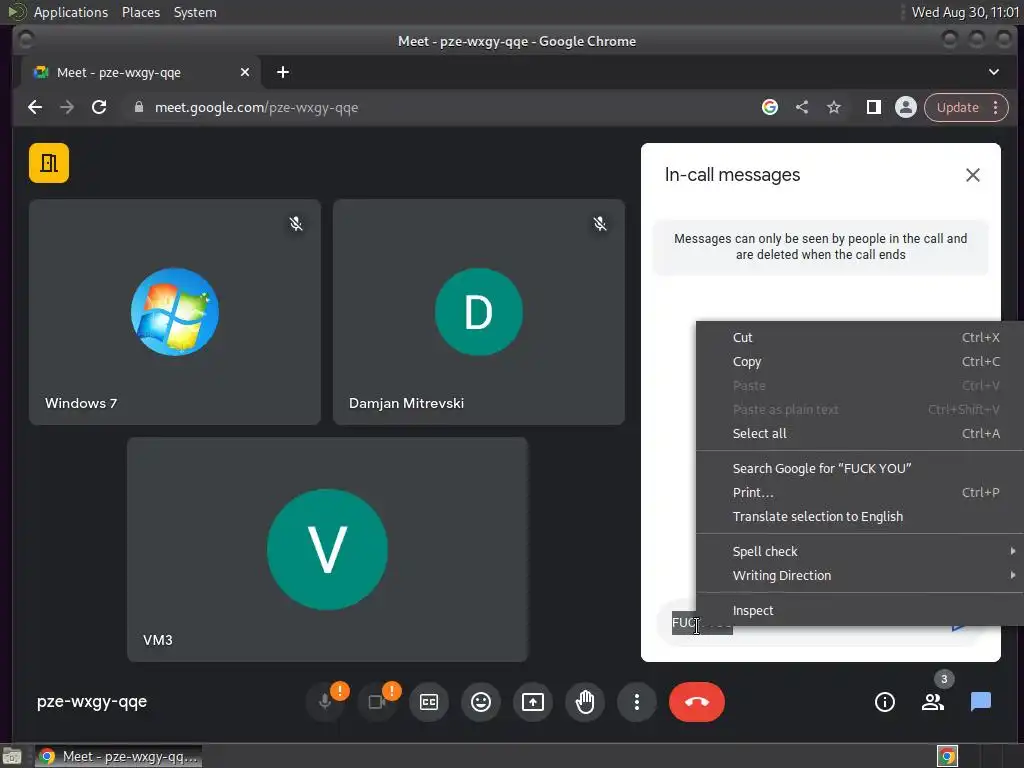The height and width of the screenshot is (768, 1024).
Task: Bookmark this tab with the star icon
Action: pyautogui.click(x=834, y=107)
